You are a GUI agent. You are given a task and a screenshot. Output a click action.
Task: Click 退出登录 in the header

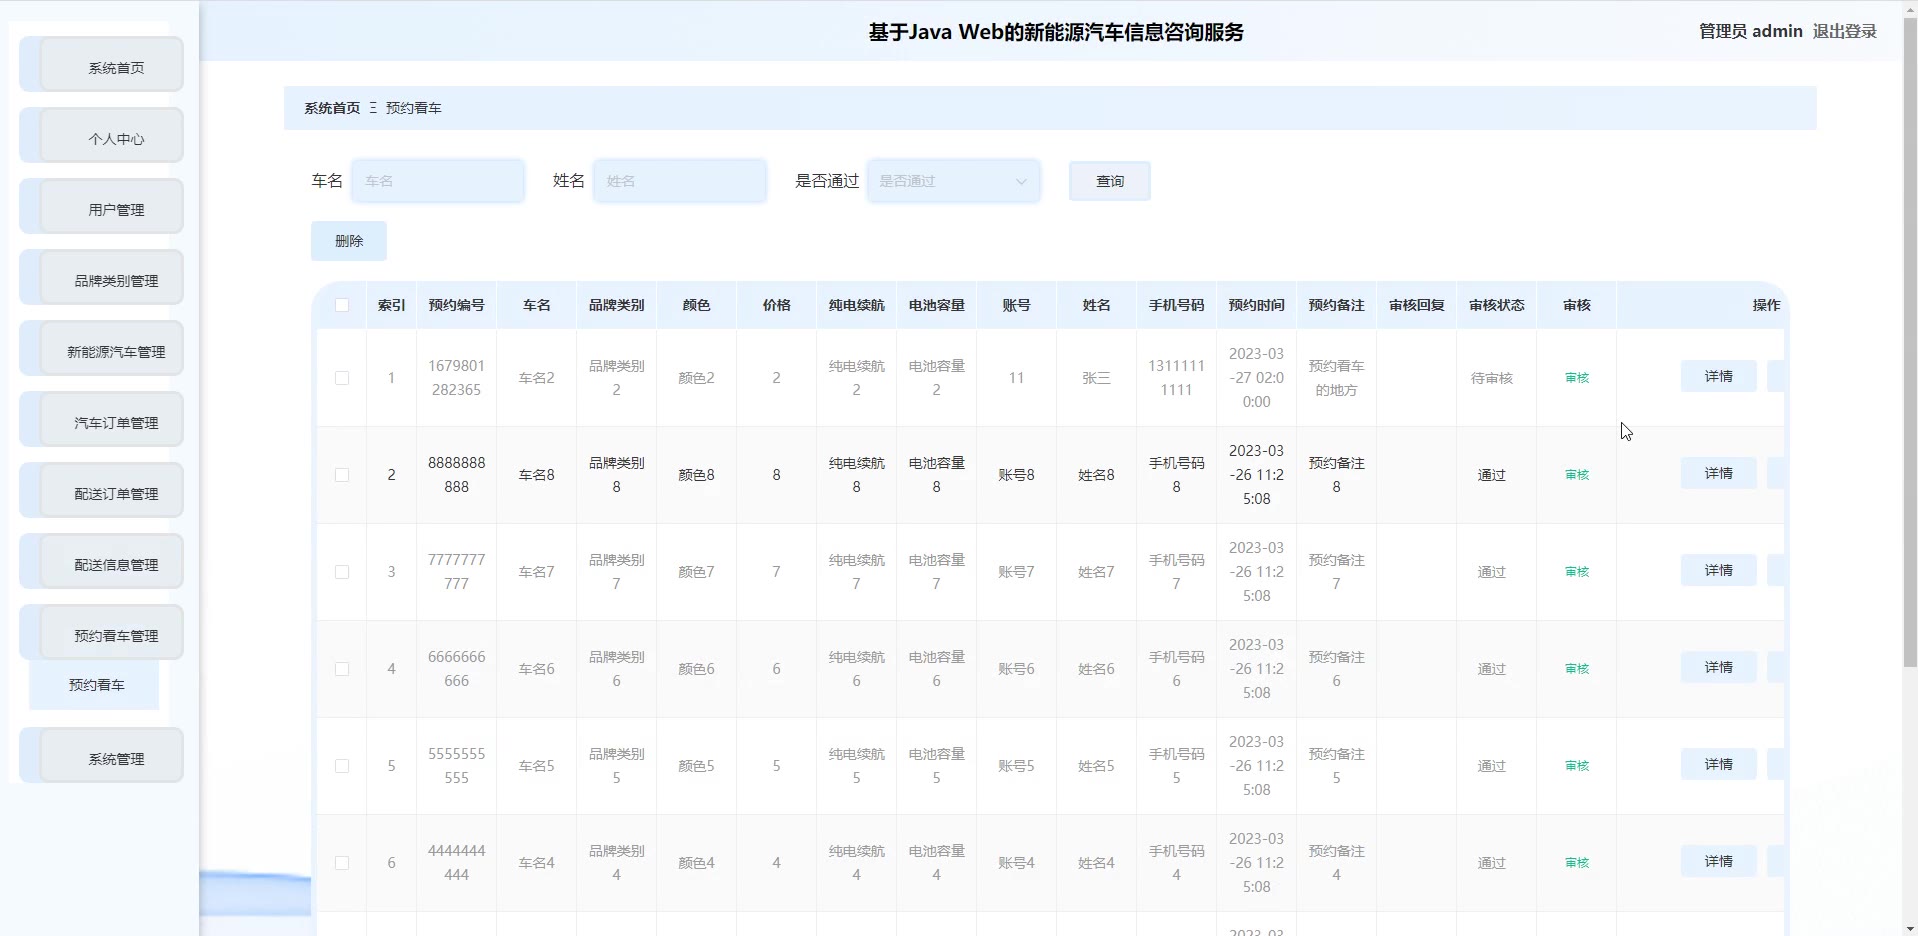pyautogui.click(x=1845, y=31)
